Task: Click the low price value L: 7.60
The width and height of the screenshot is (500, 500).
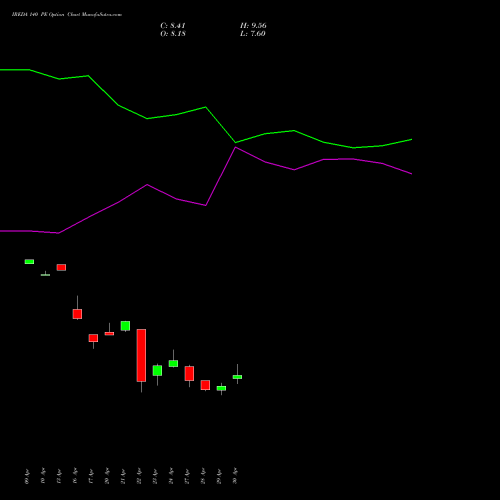Action: coord(253,34)
